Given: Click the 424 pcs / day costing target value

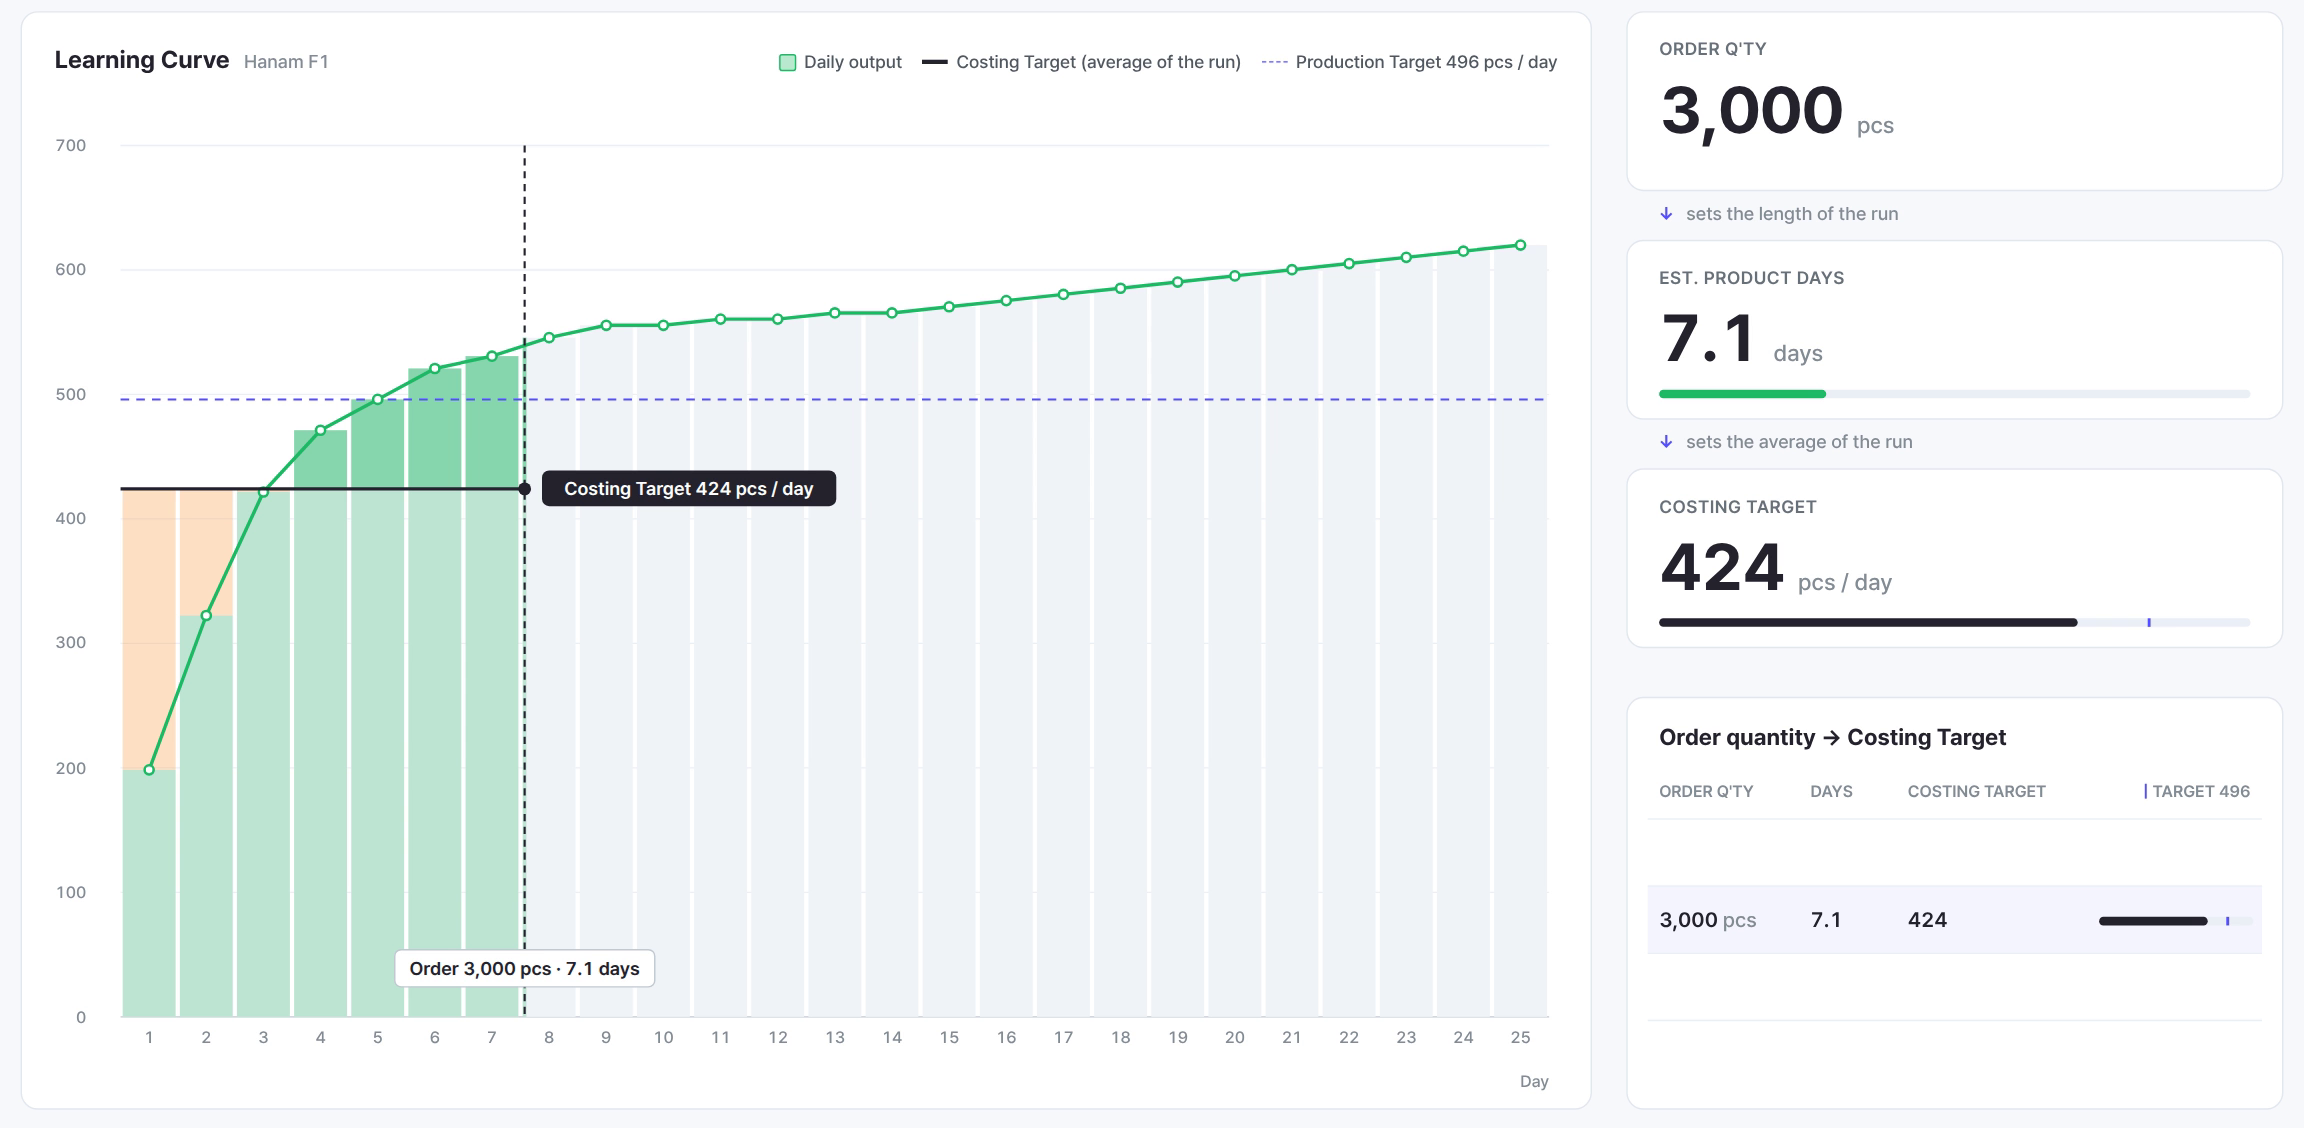Looking at the screenshot, I should (x=1721, y=567).
